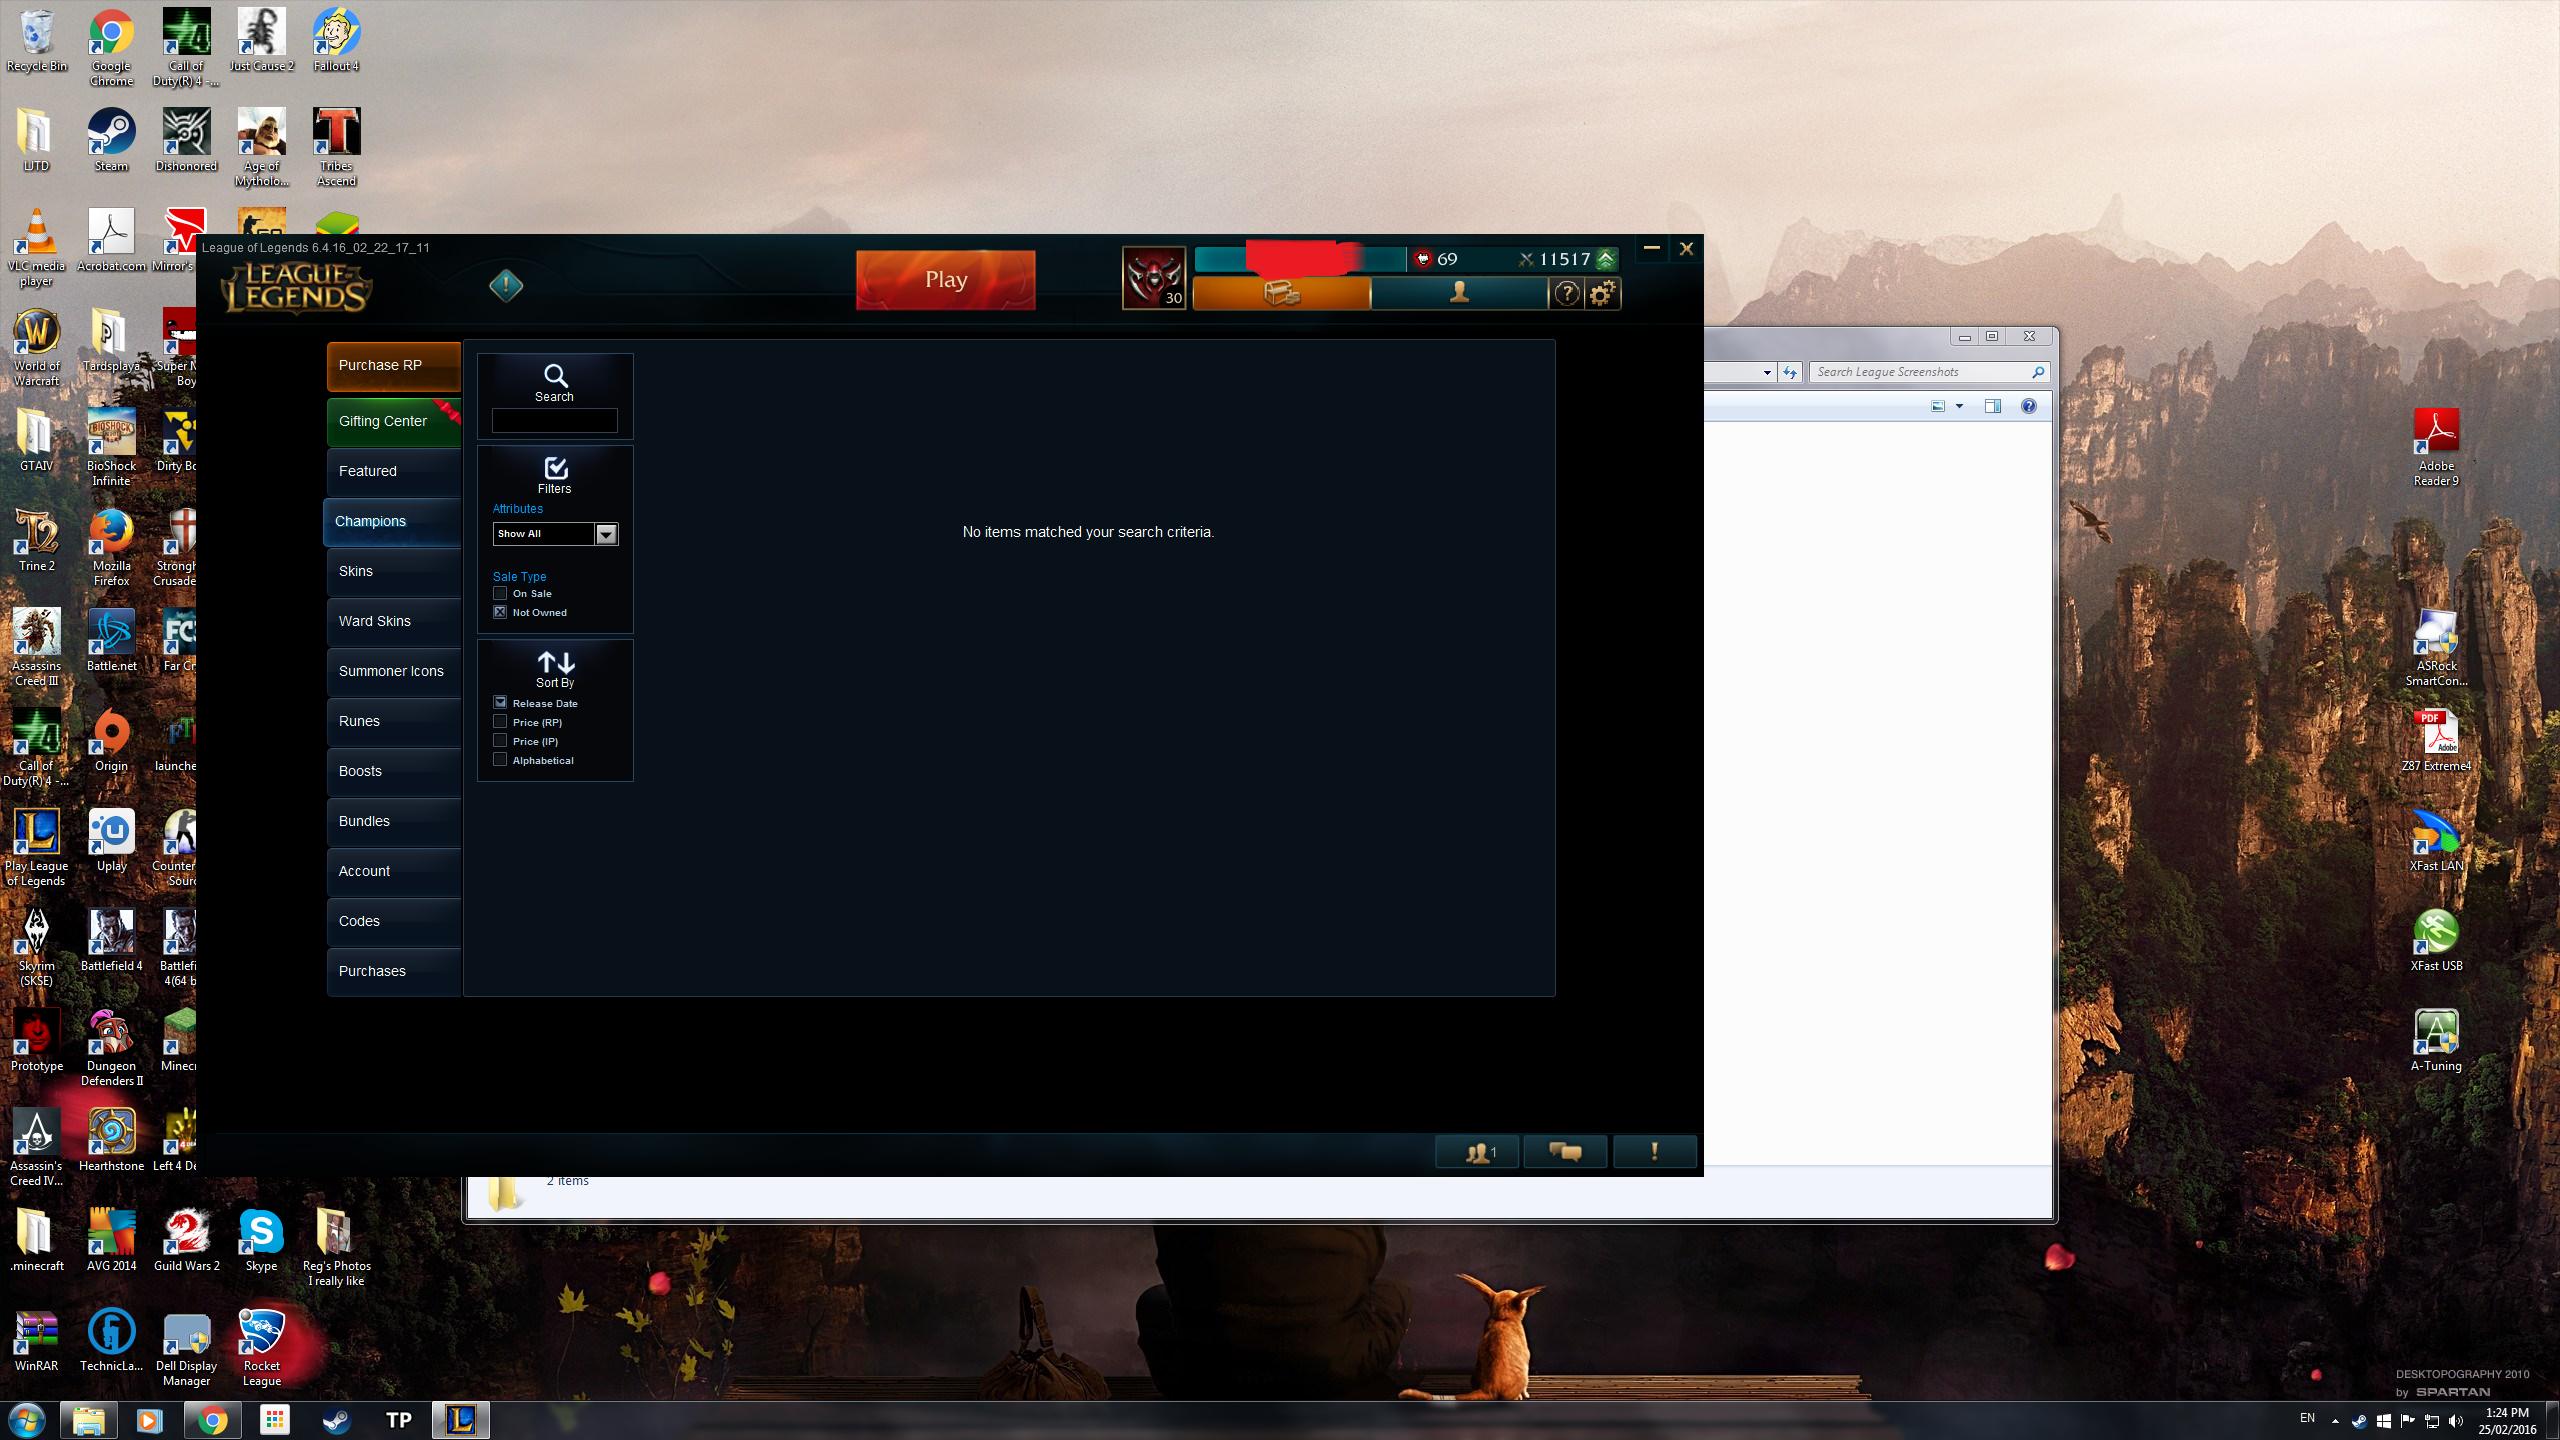Click the help question mark icon
Image resolution: width=2560 pixels, height=1440 pixels.
[x=1566, y=293]
